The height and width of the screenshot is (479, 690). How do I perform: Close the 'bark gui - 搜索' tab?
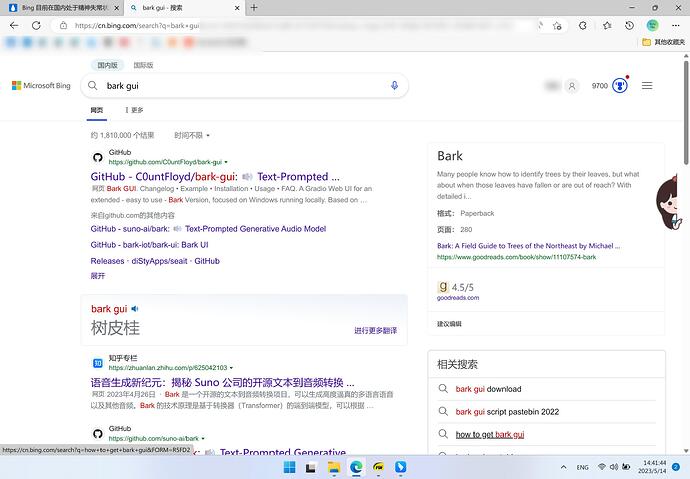click(x=237, y=8)
